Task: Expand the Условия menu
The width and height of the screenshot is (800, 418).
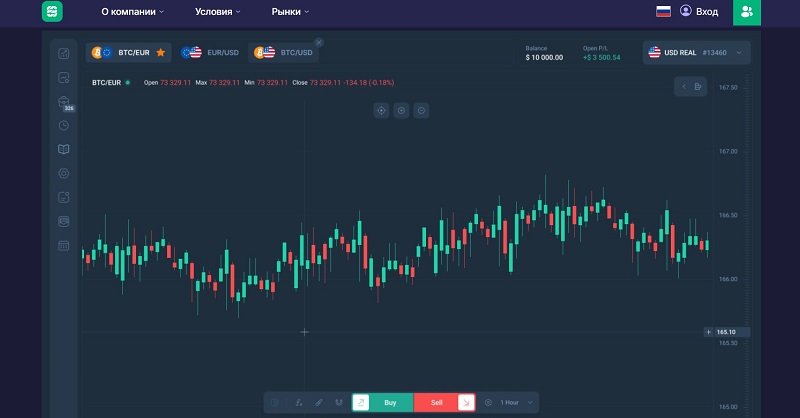Action: click(x=219, y=12)
